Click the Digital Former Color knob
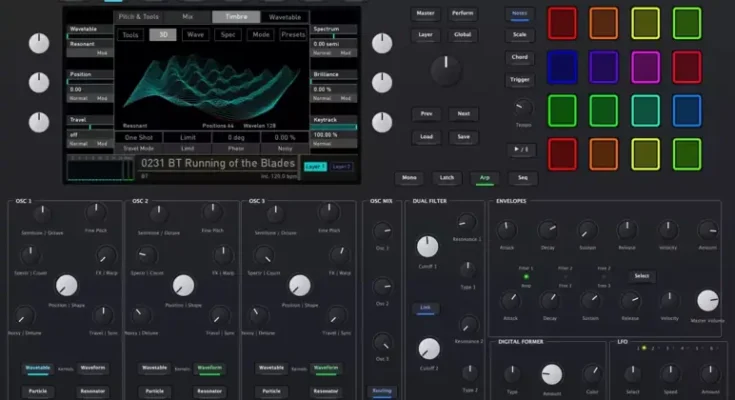Image resolution: width=735 pixels, height=400 pixels. tap(592, 374)
